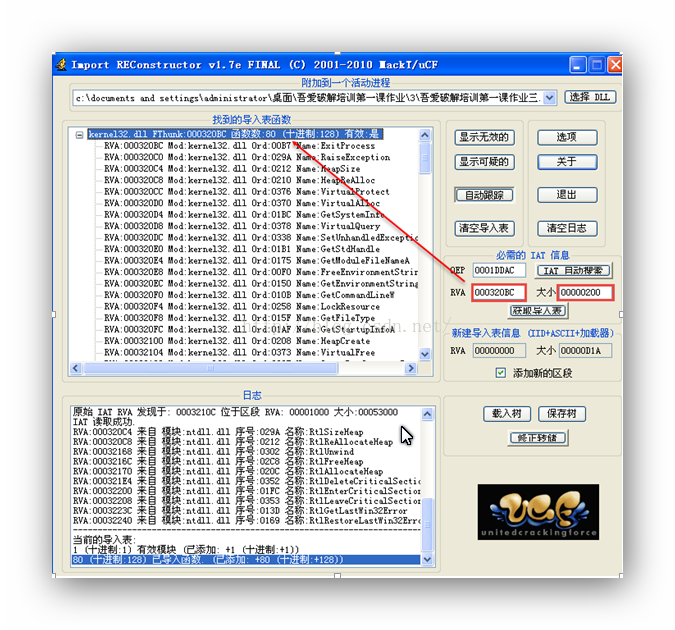Select the RVA:000320E8 import row

point(261,272)
